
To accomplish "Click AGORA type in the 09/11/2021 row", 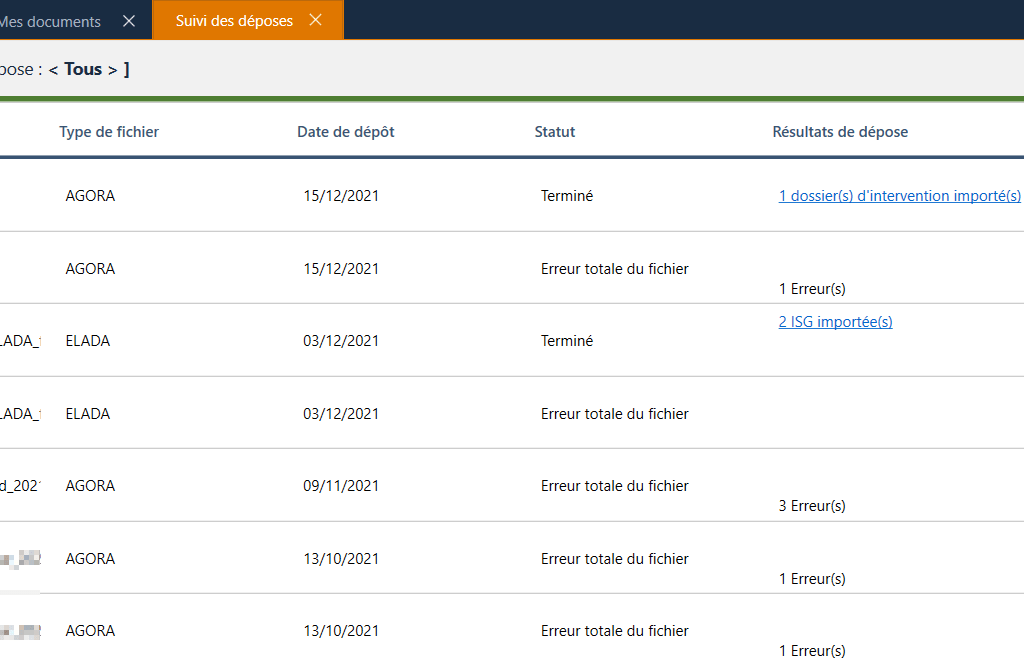I will pos(90,486).
